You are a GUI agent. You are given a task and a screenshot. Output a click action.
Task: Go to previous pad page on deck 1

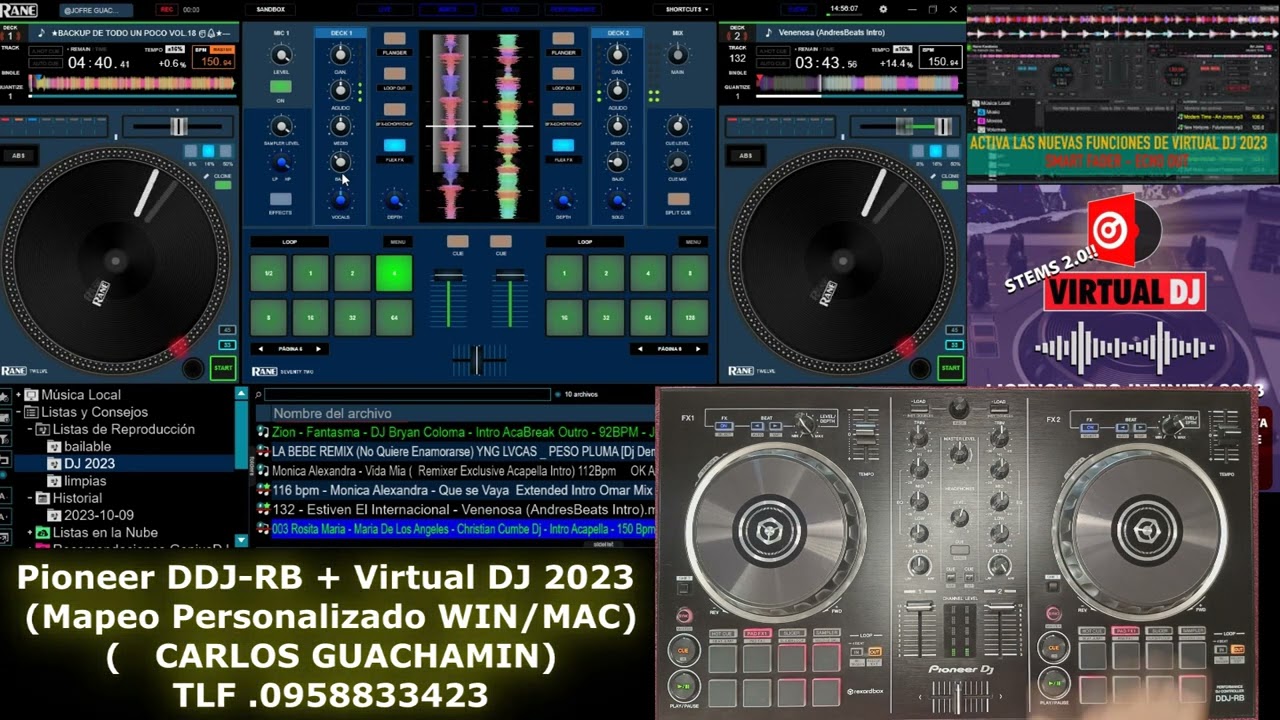pyautogui.click(x=260, y=349)
